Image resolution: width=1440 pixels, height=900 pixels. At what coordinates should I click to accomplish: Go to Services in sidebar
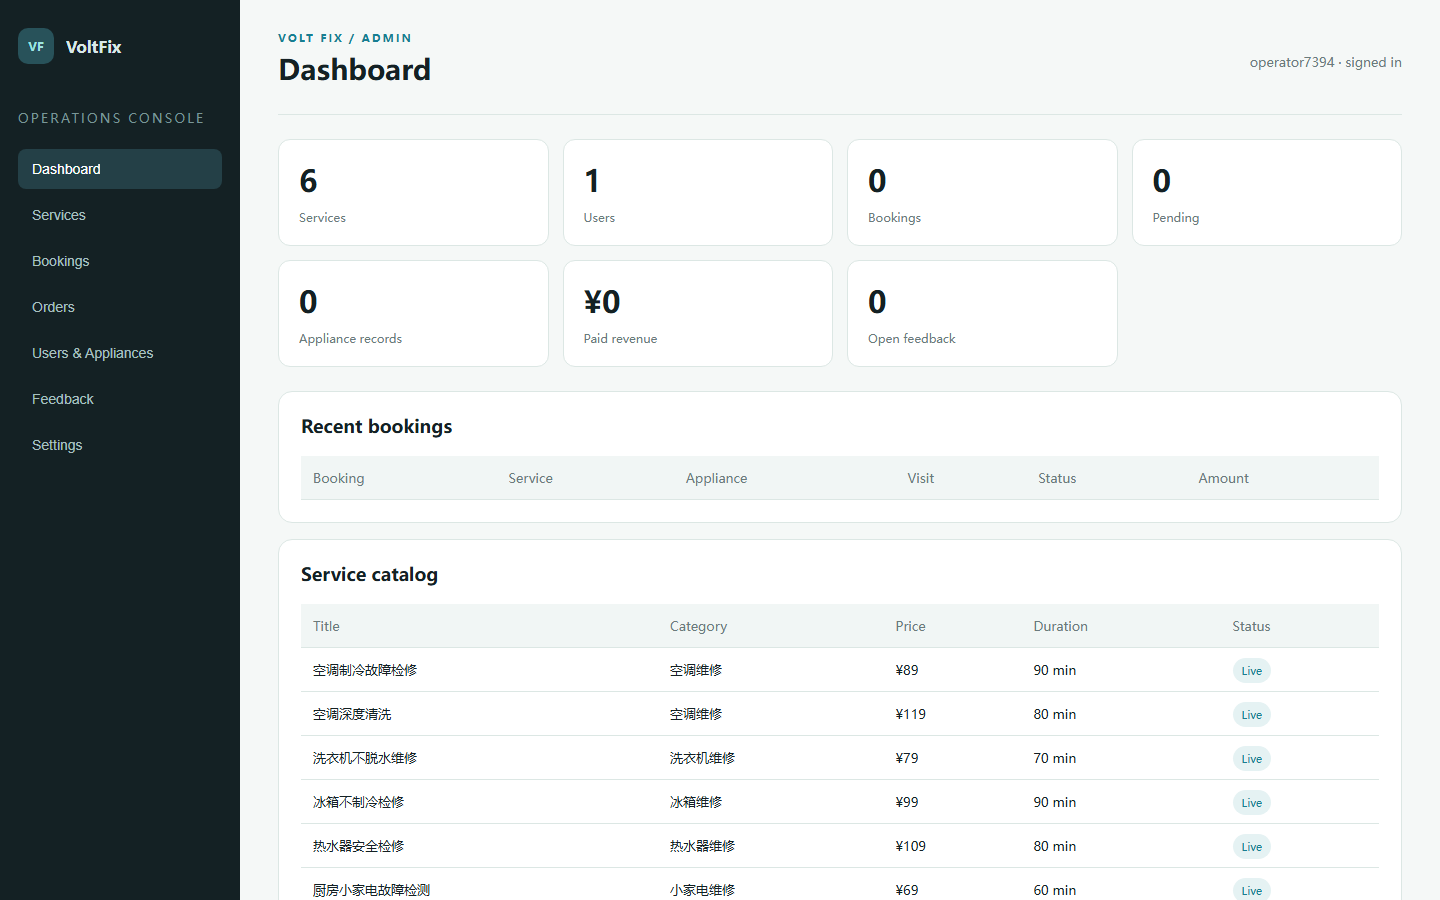(x=120, y=215)
